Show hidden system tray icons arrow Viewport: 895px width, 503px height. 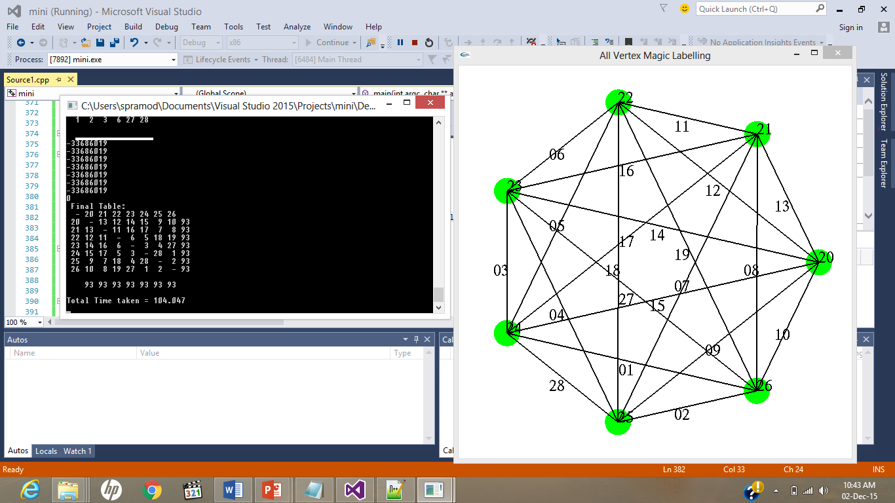click(x=776, y=490)
